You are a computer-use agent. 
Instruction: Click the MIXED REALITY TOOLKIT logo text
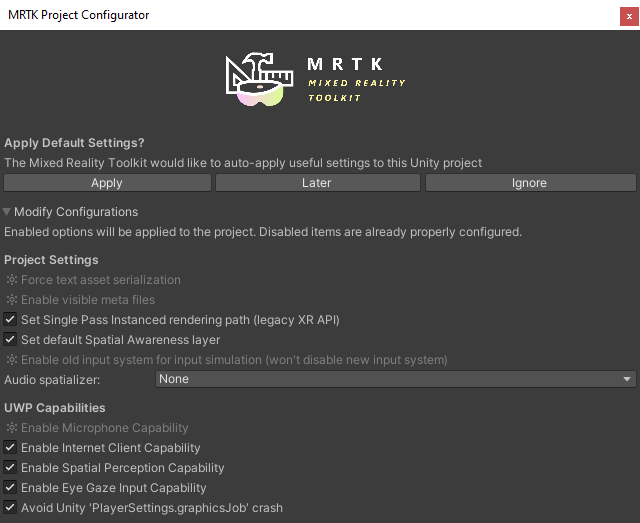tap(356, 83)
